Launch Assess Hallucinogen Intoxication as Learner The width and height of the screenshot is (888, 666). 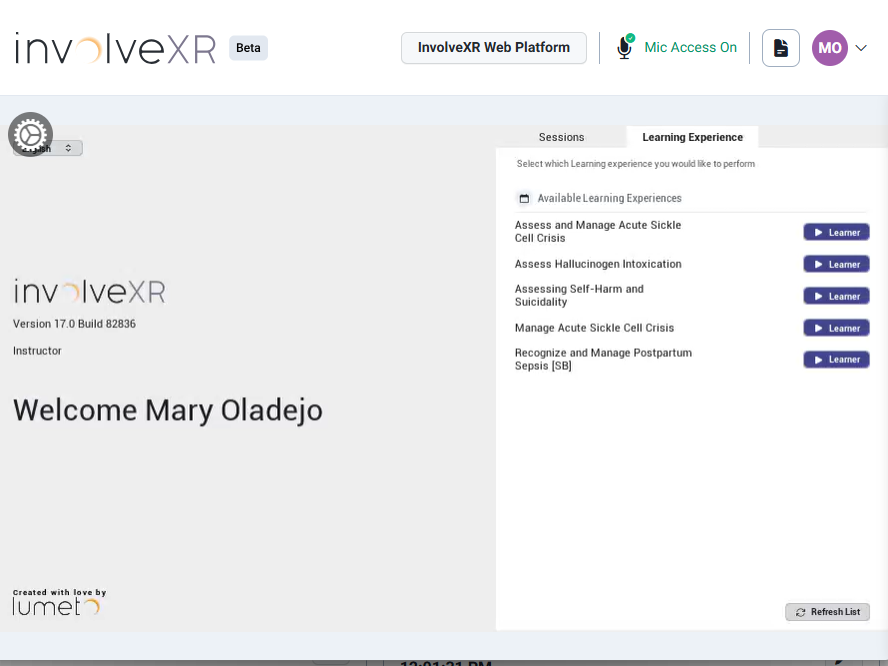[836, 264]
